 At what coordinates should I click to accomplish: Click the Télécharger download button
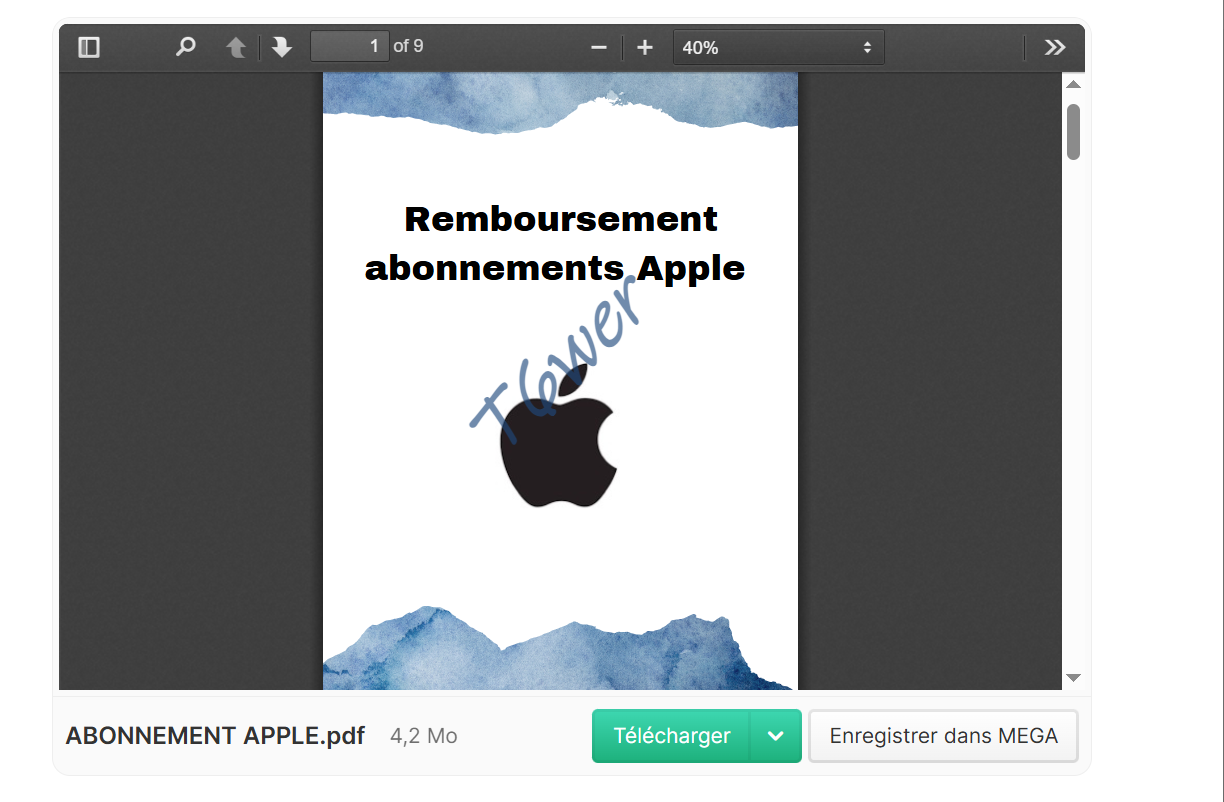point(671,736)
